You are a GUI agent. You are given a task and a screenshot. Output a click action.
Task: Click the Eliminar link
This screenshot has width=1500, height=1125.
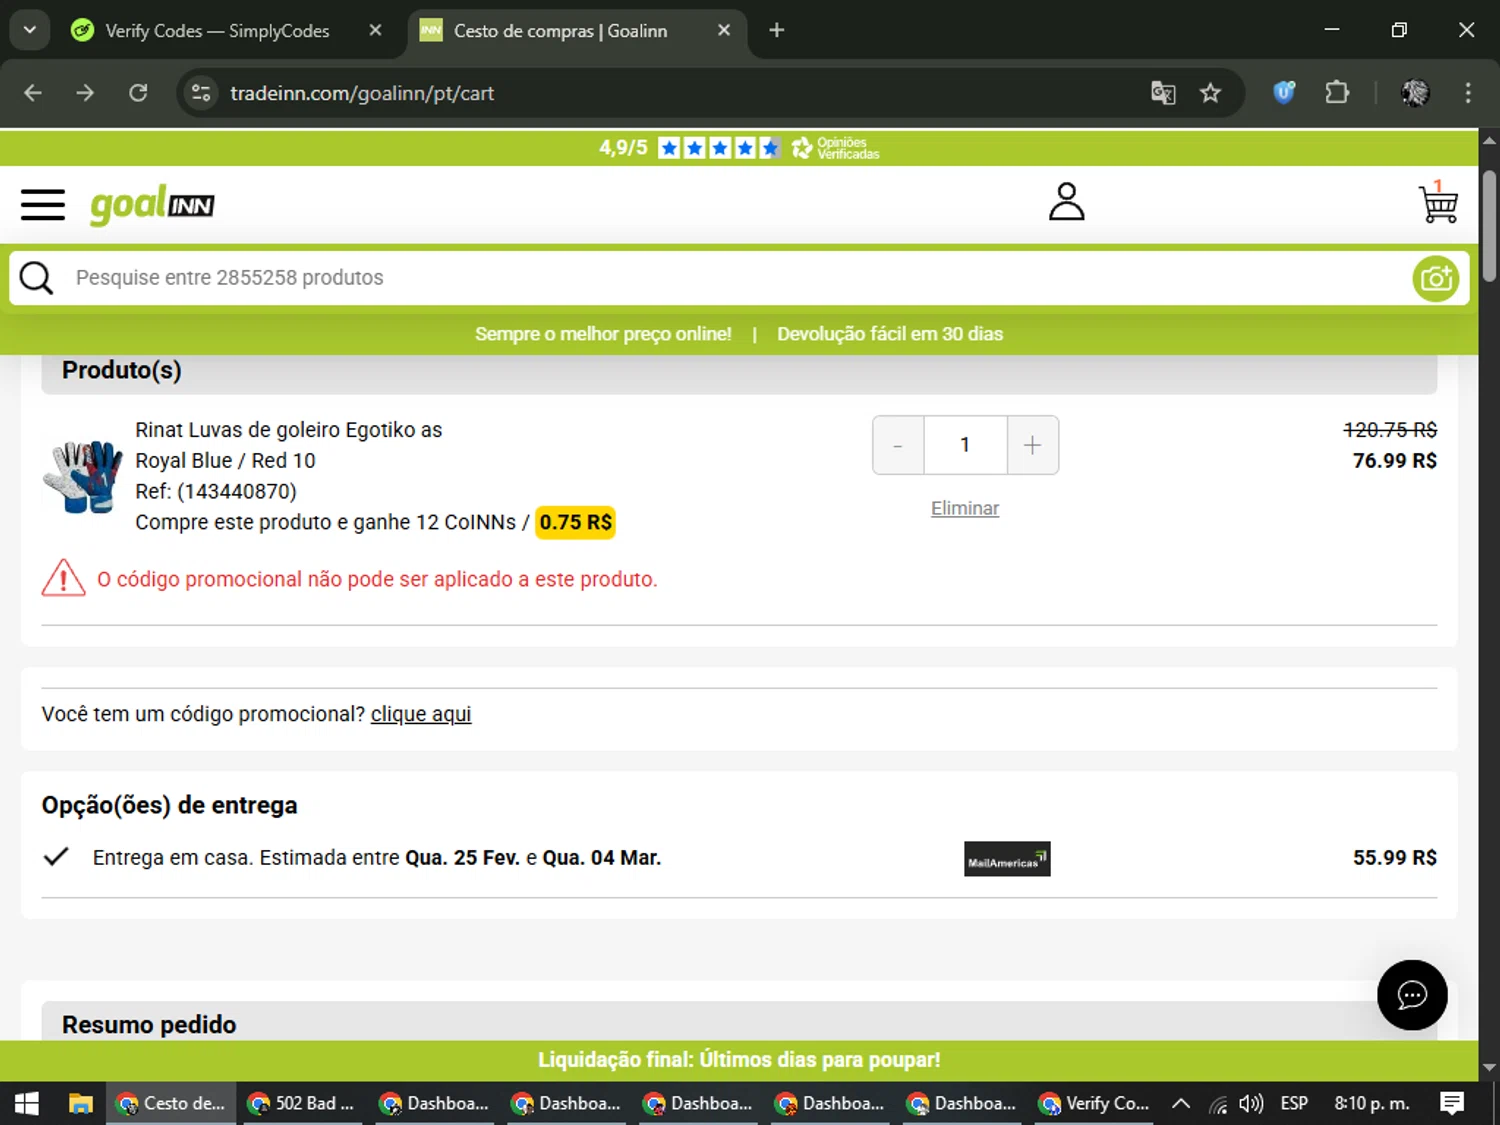[965, 508]
